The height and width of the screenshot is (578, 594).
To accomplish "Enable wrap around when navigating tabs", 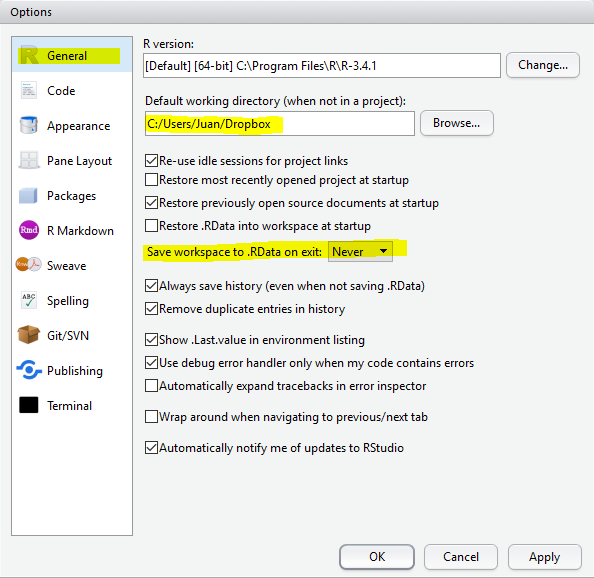I will [152, 416].
